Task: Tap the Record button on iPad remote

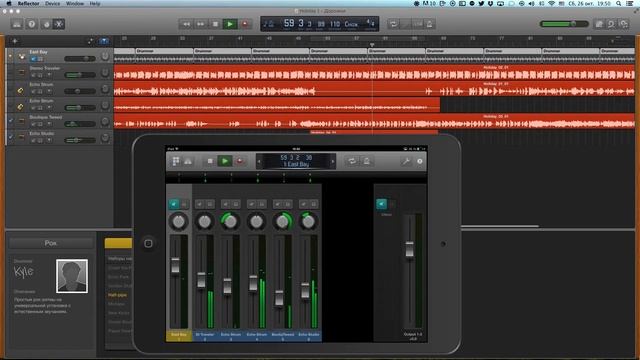Action: [x=240, y=161]
